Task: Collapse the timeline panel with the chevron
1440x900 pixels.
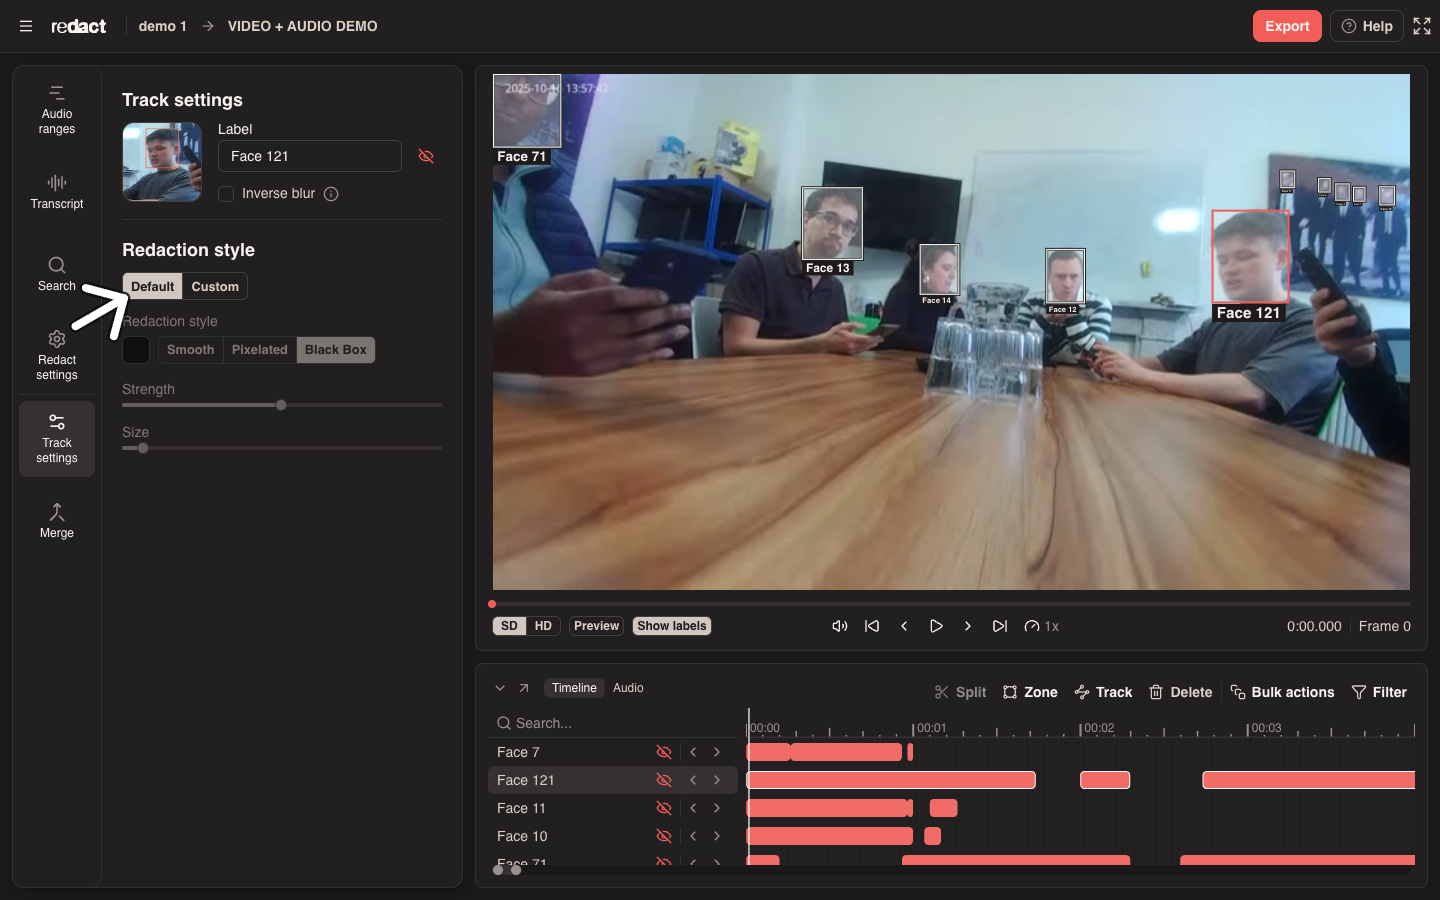Action: 500,688
